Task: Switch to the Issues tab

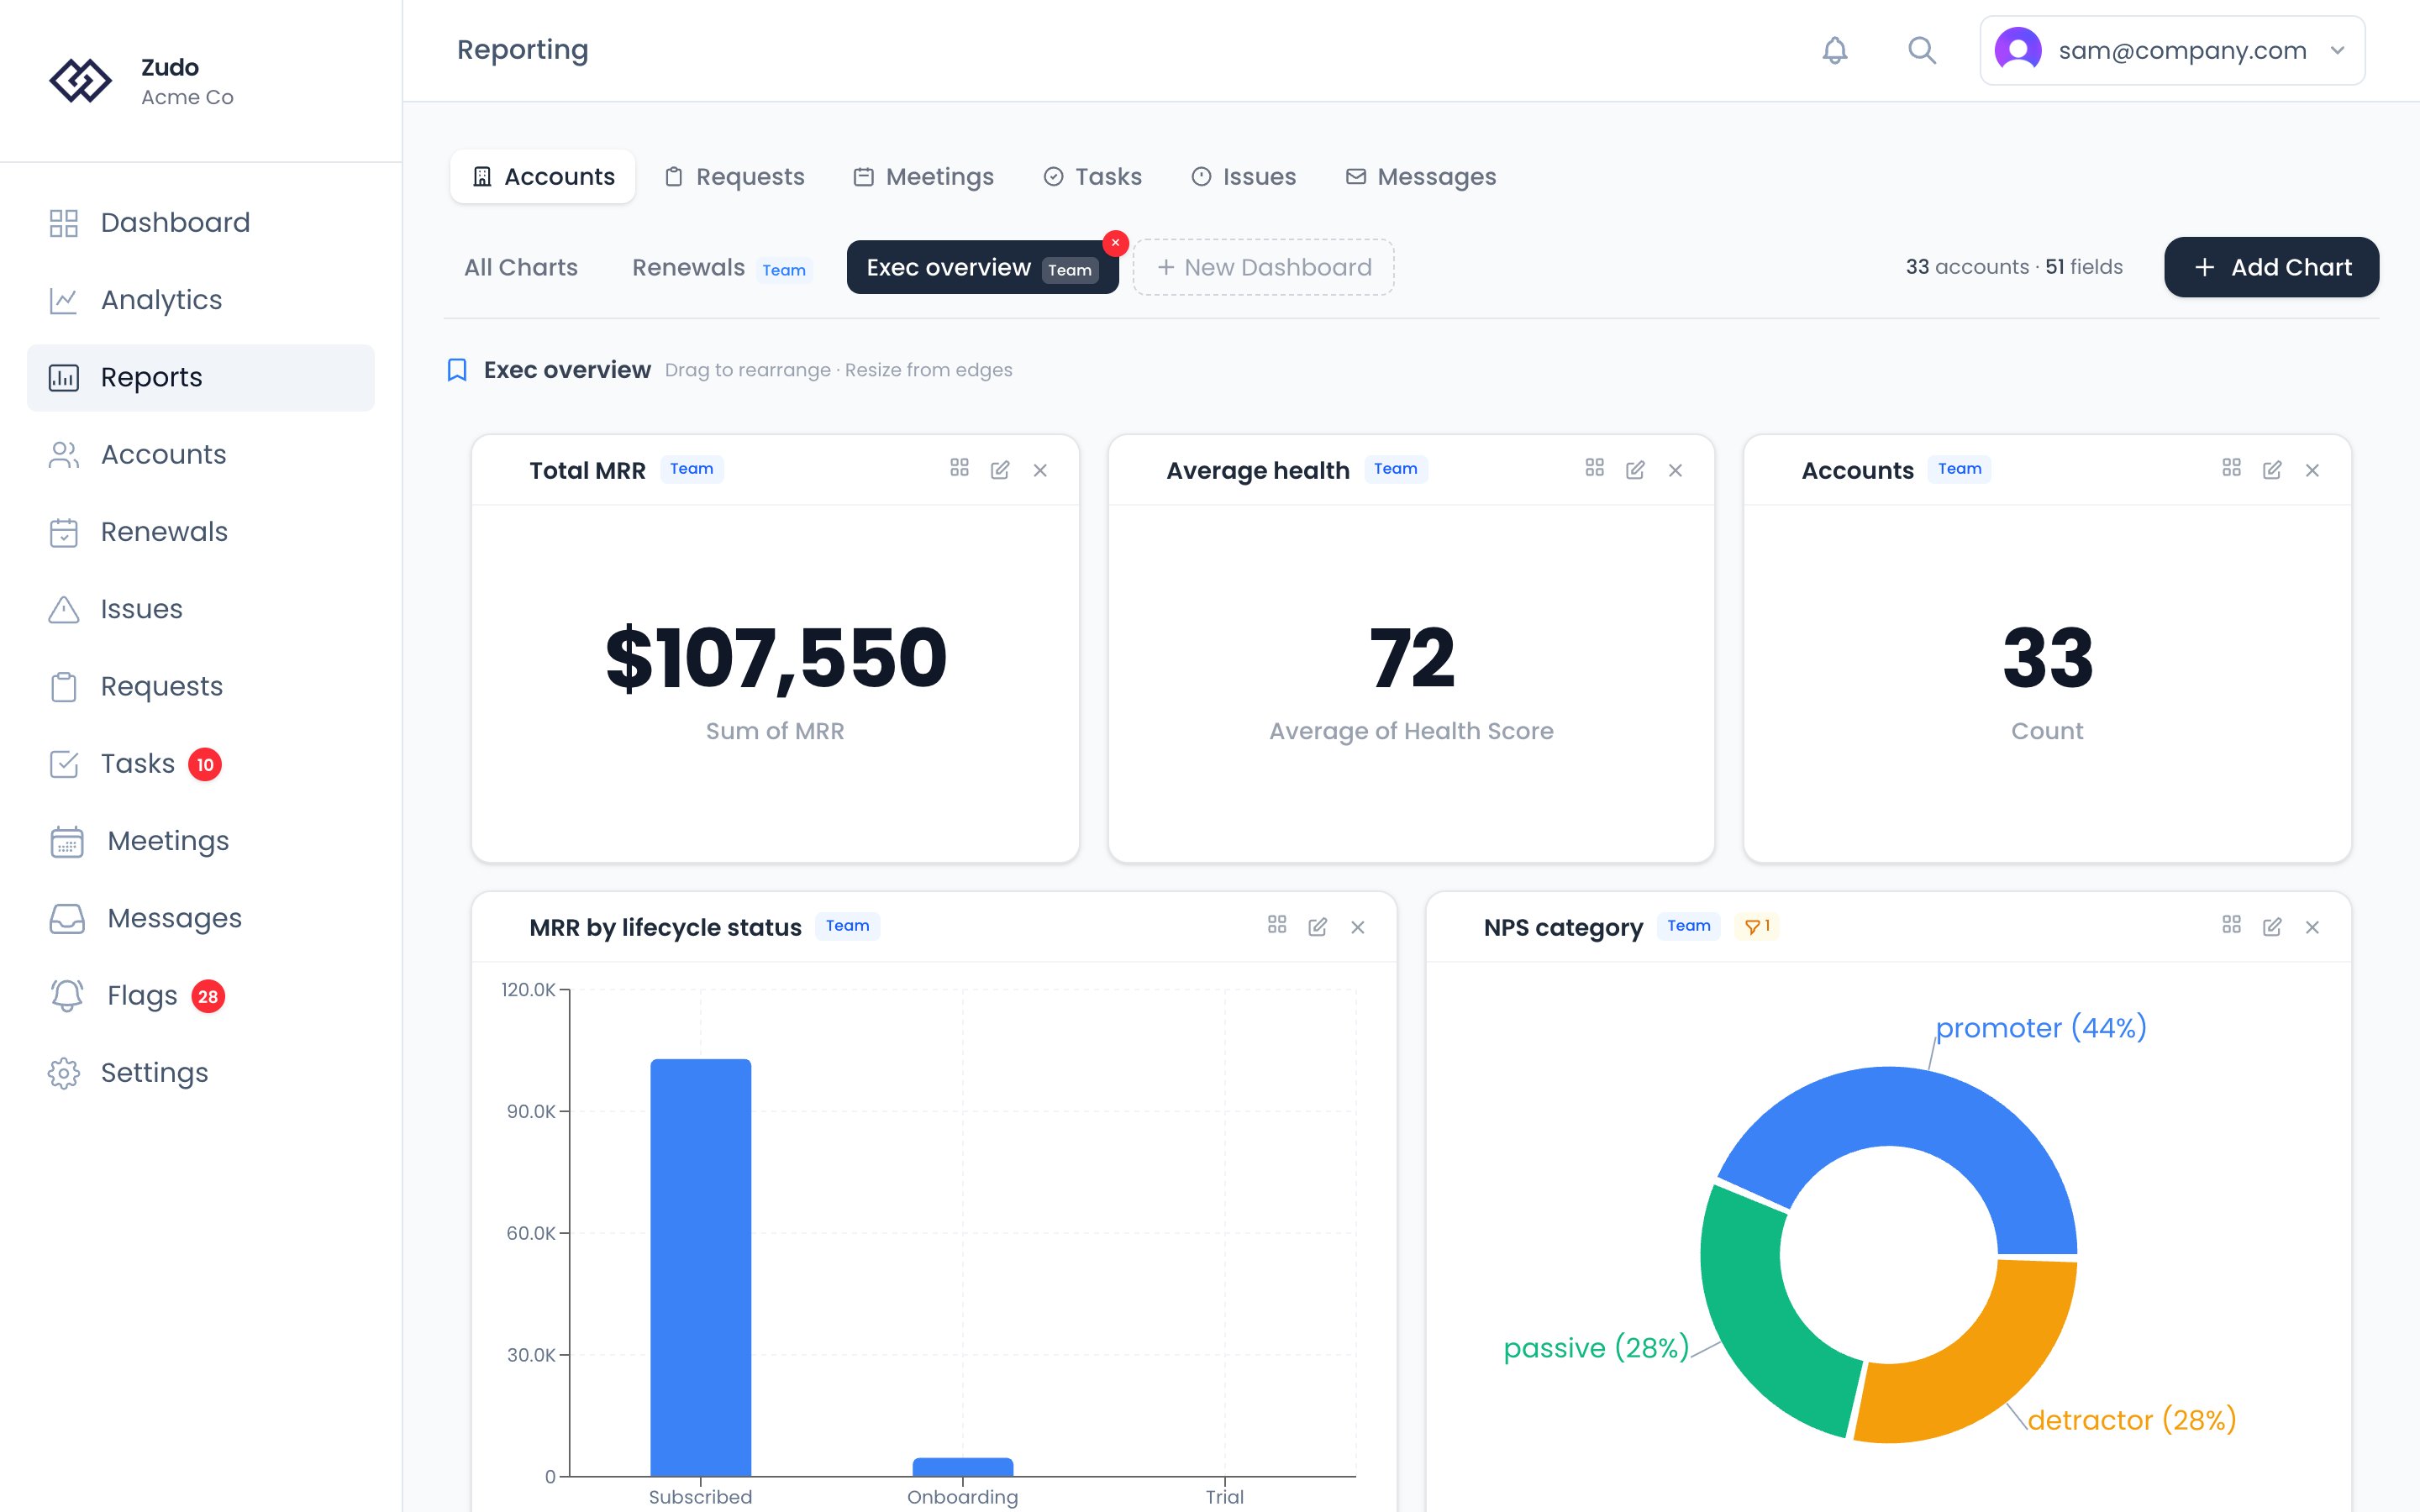Action: pos(1244,177)
